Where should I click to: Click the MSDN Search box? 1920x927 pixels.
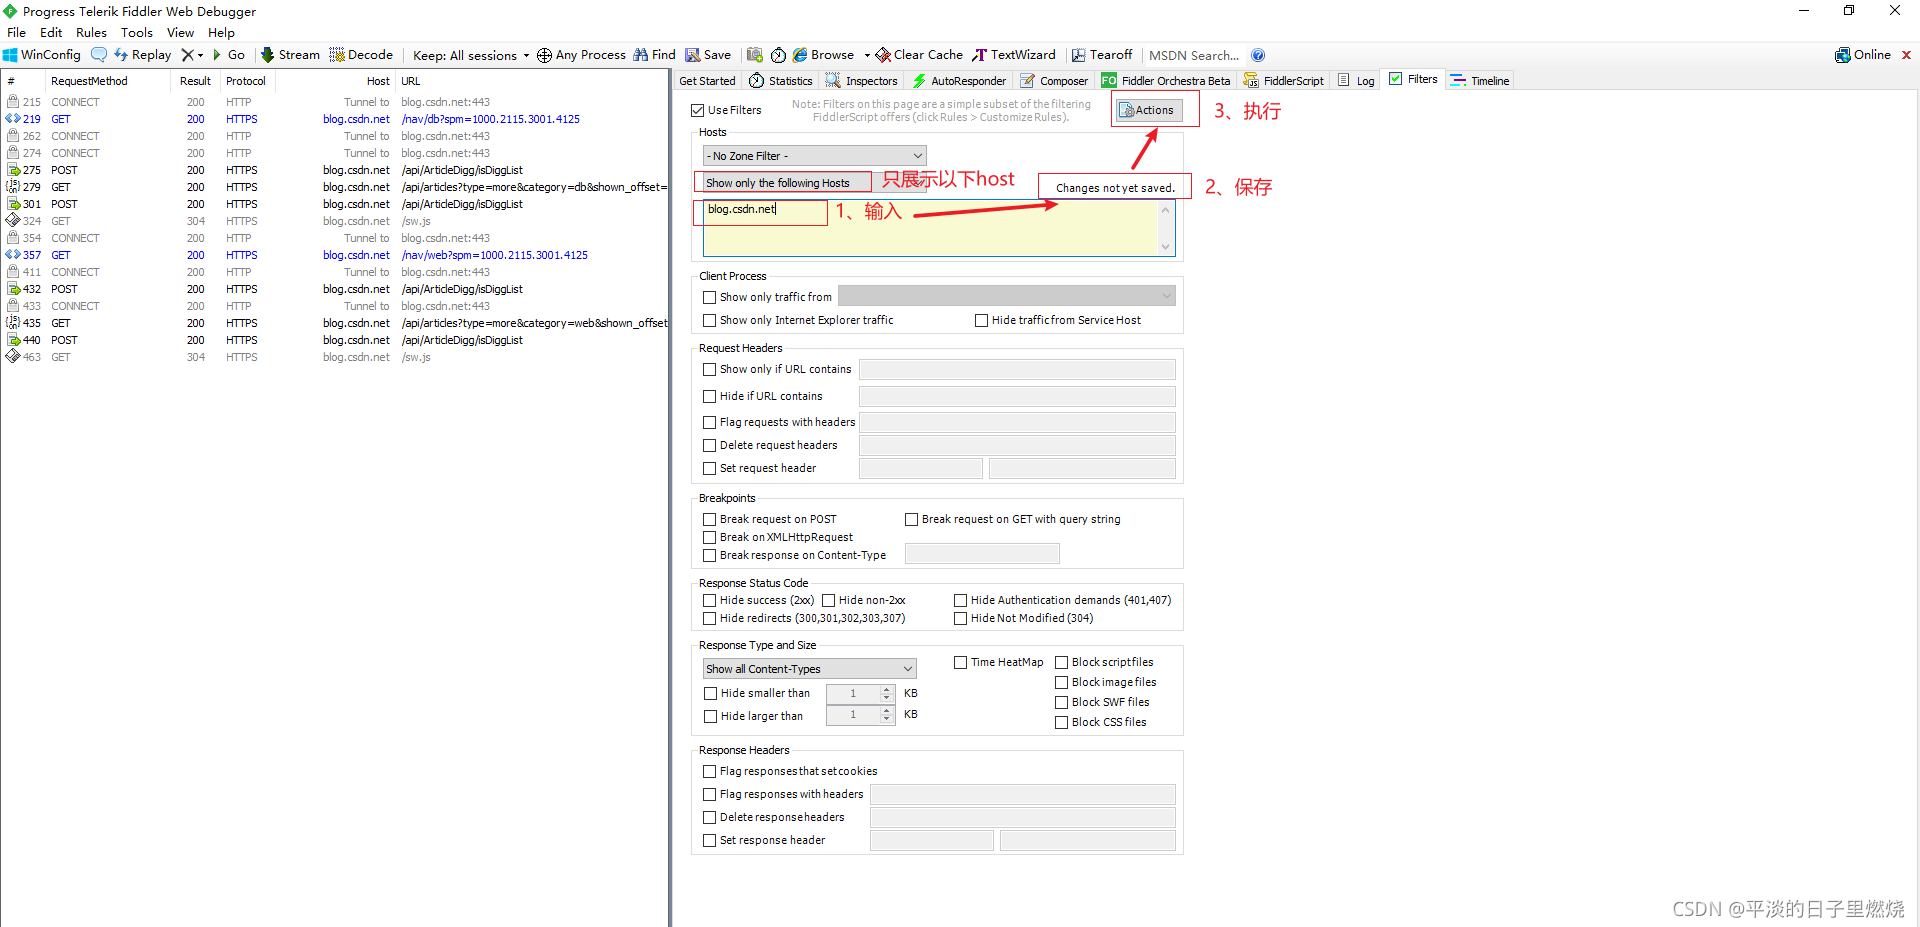(x=1194, y=55)
